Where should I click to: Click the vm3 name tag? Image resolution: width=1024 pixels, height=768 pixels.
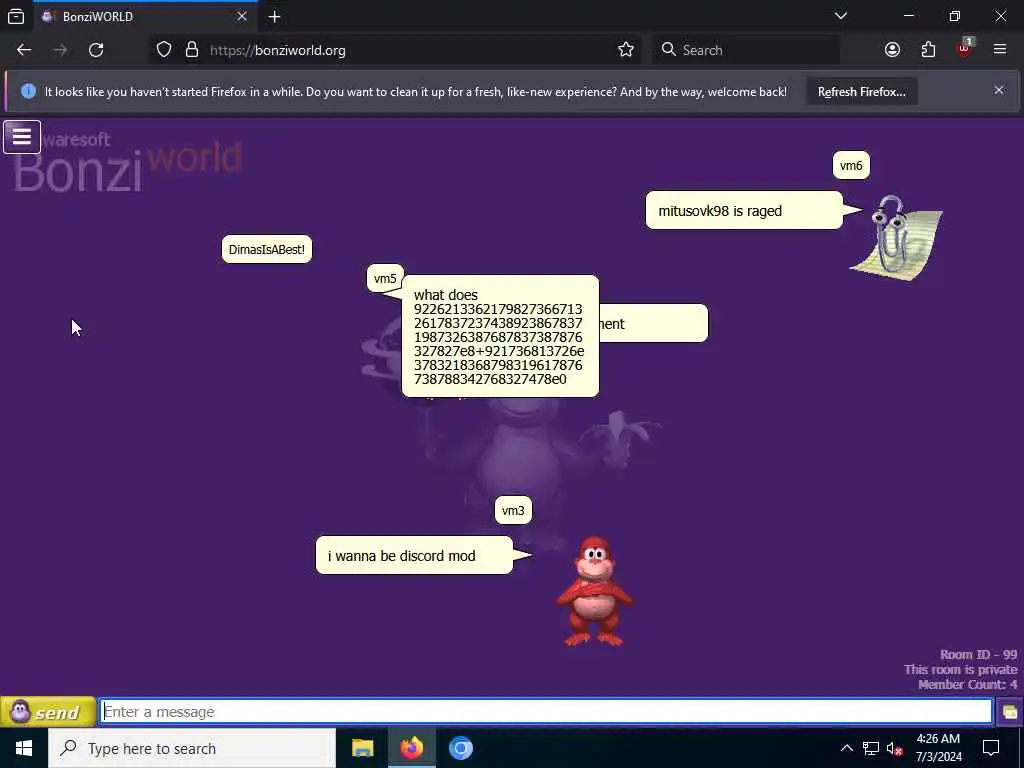pyautogui.click(x=513, y=511)
